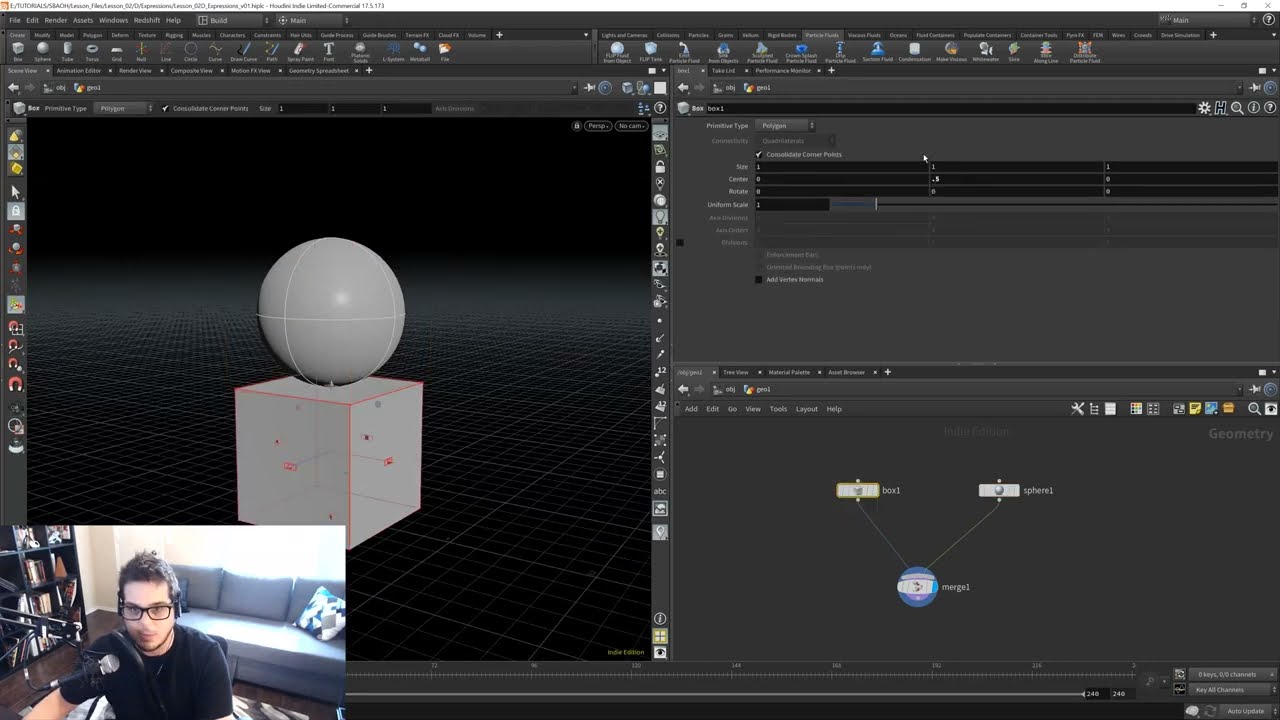Viewport: 1280px width, 720px height.
Task: Open the Persp viewport menu
Action: pos(598,126)
